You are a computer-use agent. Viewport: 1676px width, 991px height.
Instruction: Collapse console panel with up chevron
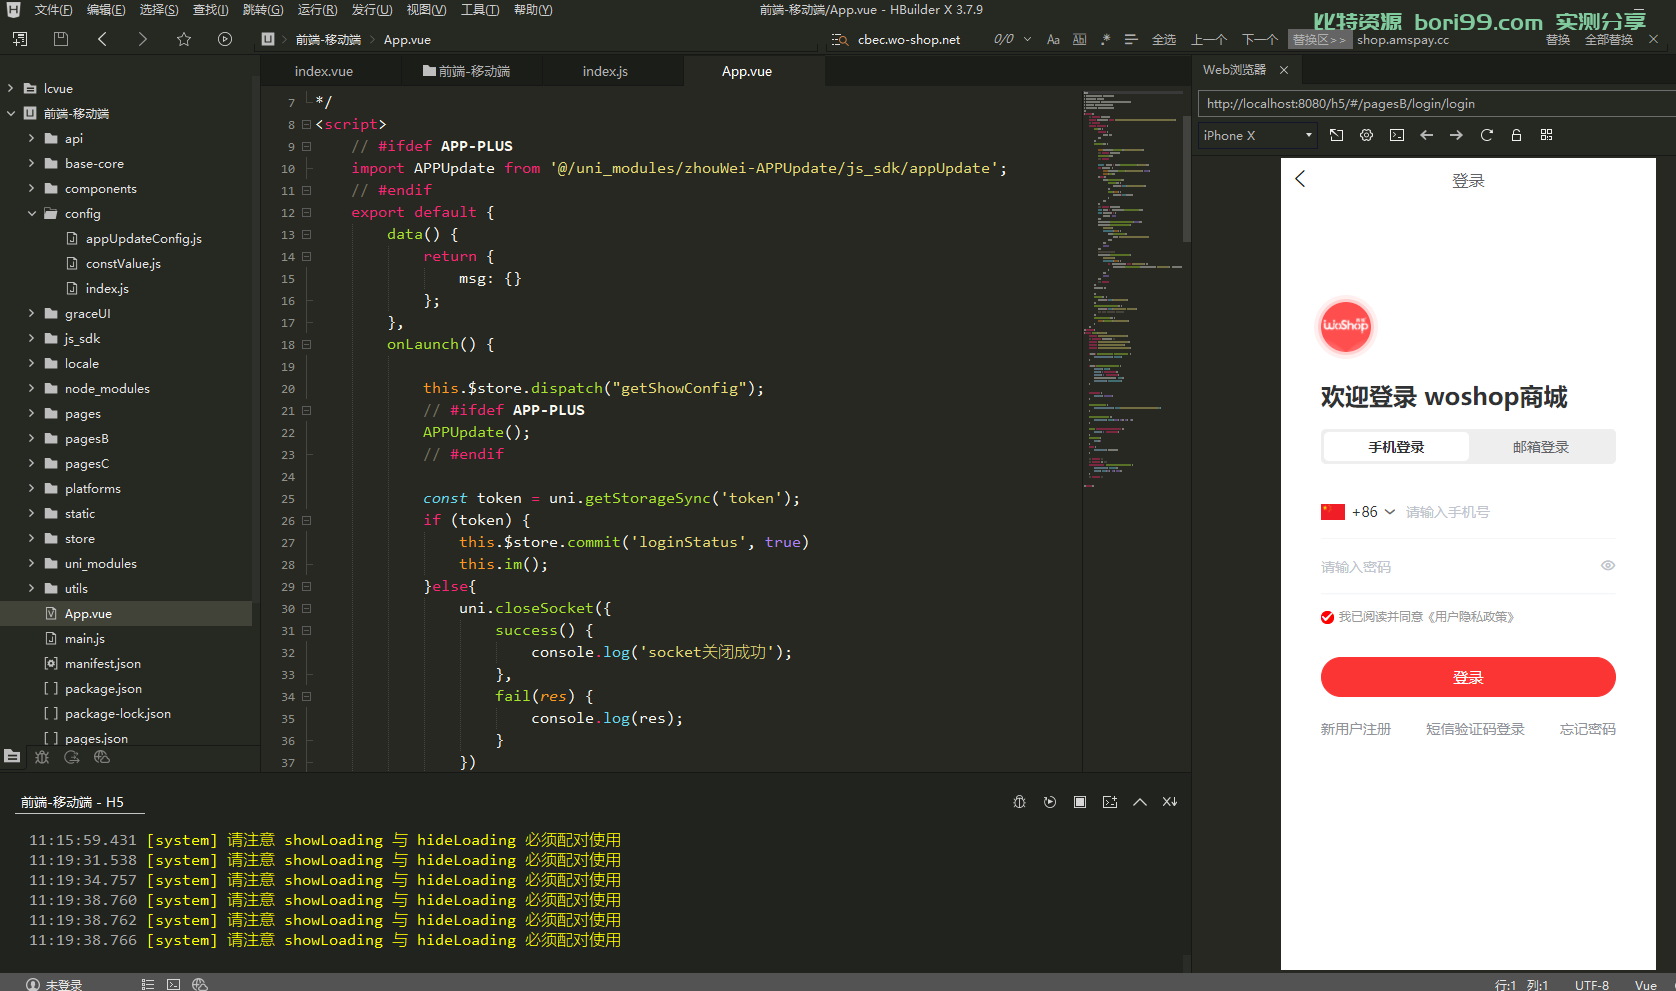1140,802
